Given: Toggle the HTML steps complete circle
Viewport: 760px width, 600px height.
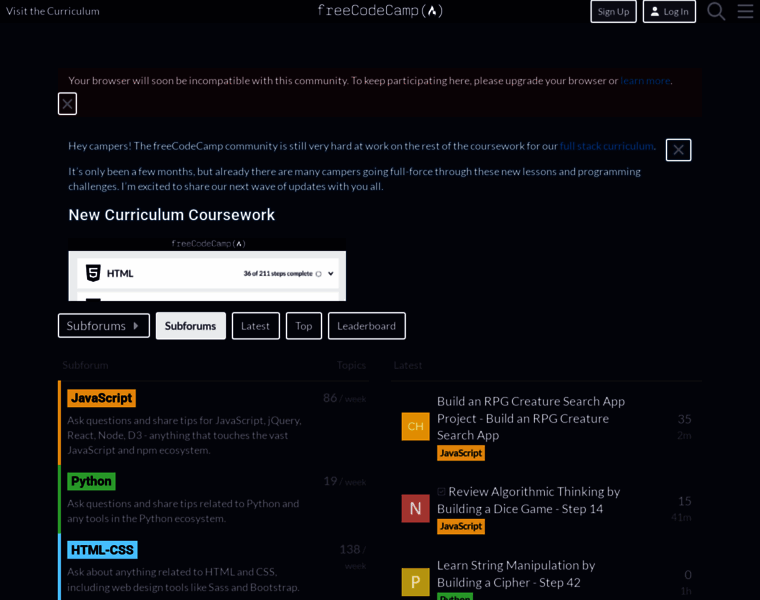Looking at the screenshot, I should 319,274.
